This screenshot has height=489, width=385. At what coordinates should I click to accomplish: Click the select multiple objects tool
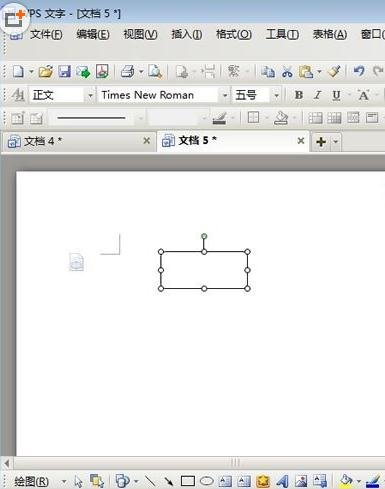(x=97, y=481)
